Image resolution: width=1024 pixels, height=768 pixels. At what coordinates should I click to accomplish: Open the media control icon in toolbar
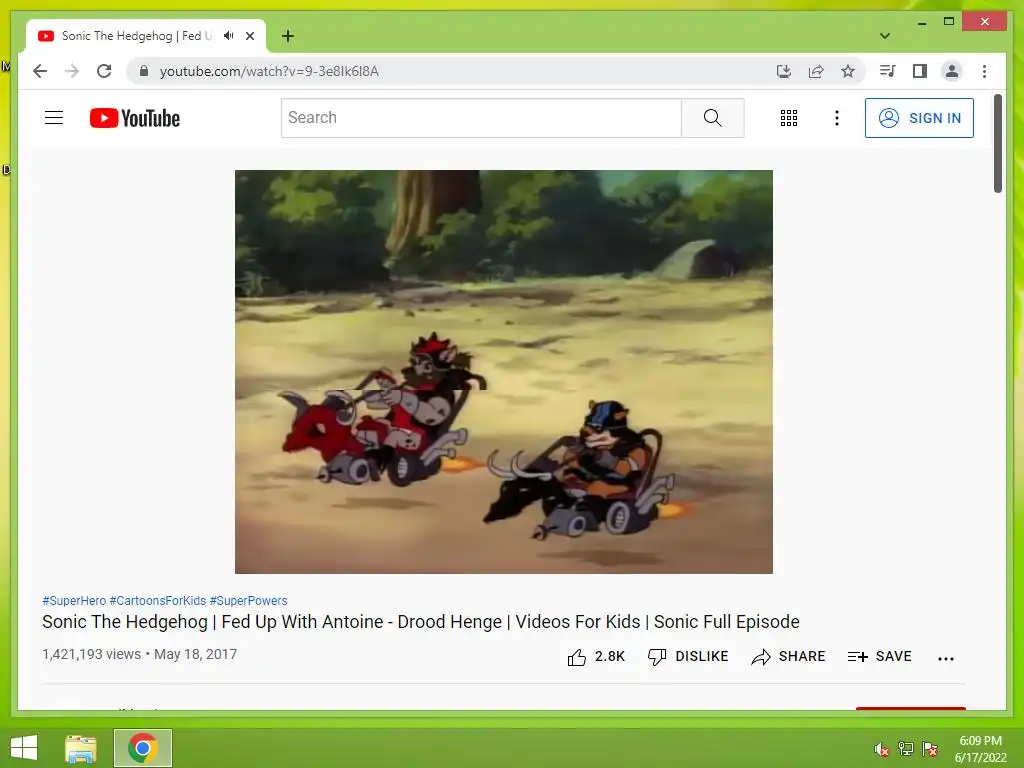tap(888, 71)
